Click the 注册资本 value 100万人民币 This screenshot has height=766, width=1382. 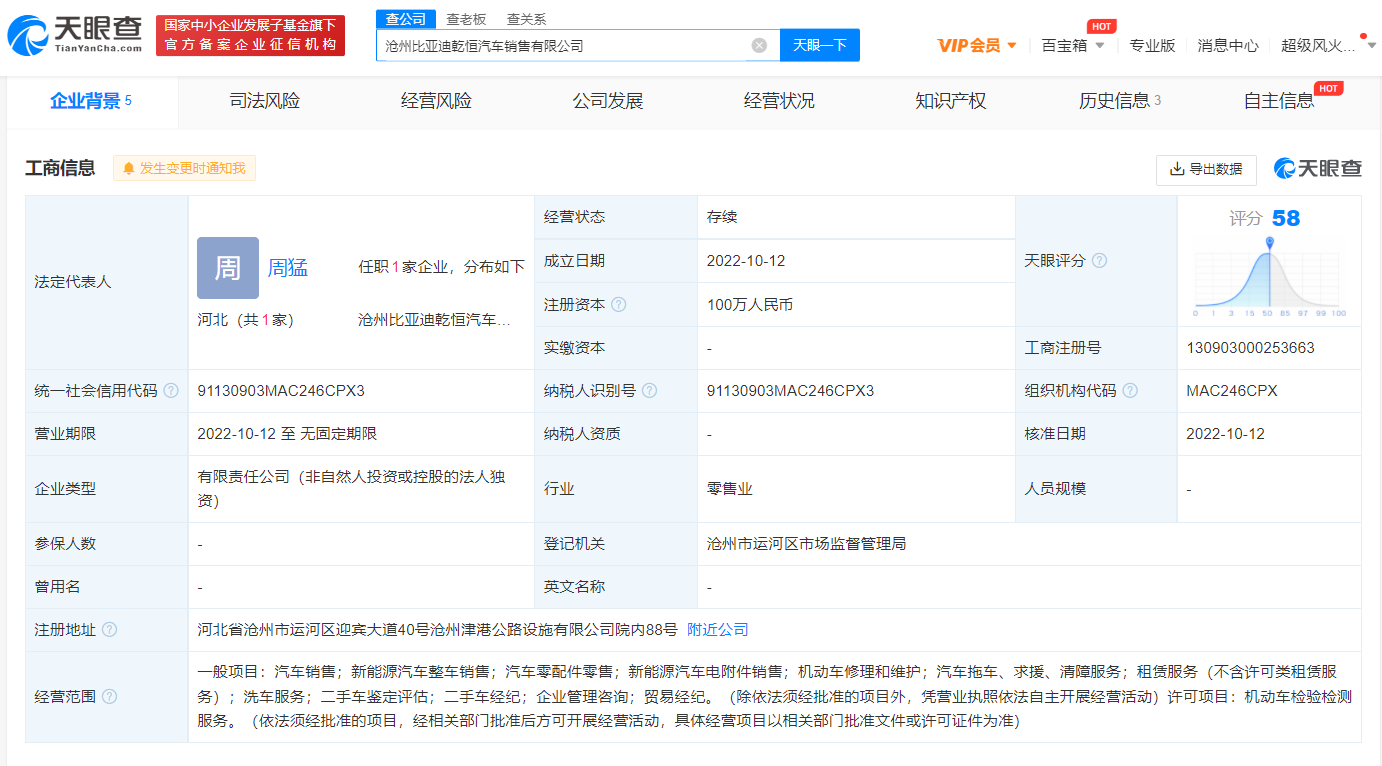[x=750, y=304]
